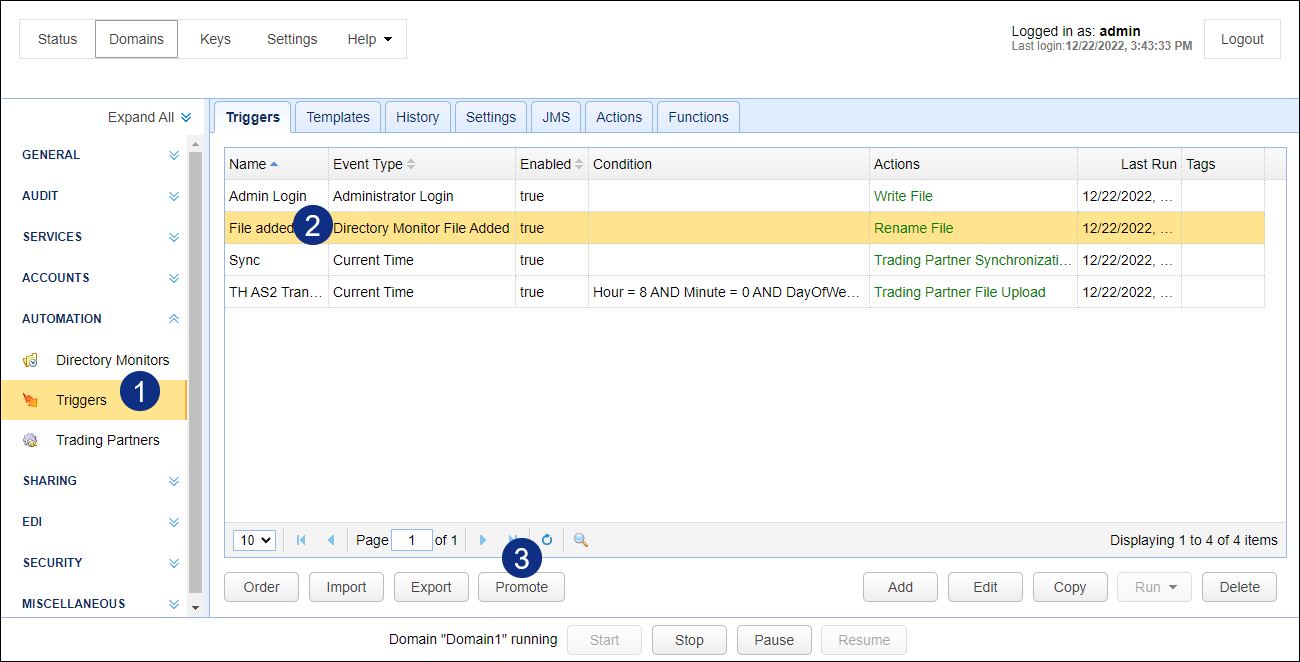Expand the SERVICES section

coord(174,237)
